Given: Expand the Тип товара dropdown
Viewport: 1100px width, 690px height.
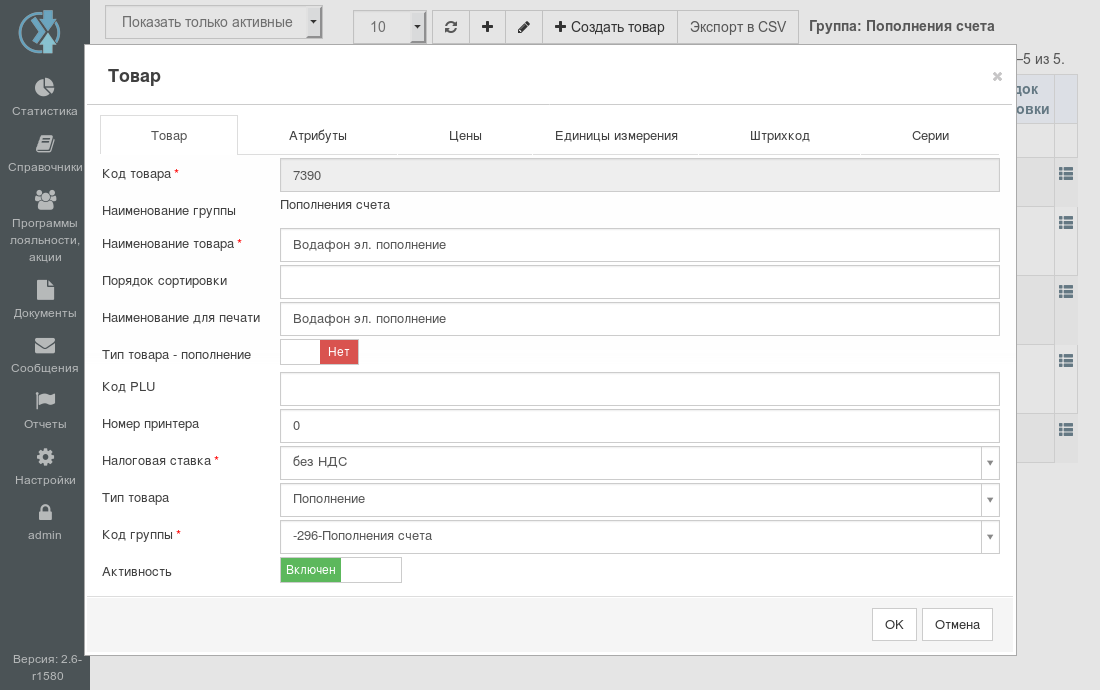Looking at the screenshot, I should 990,500.
